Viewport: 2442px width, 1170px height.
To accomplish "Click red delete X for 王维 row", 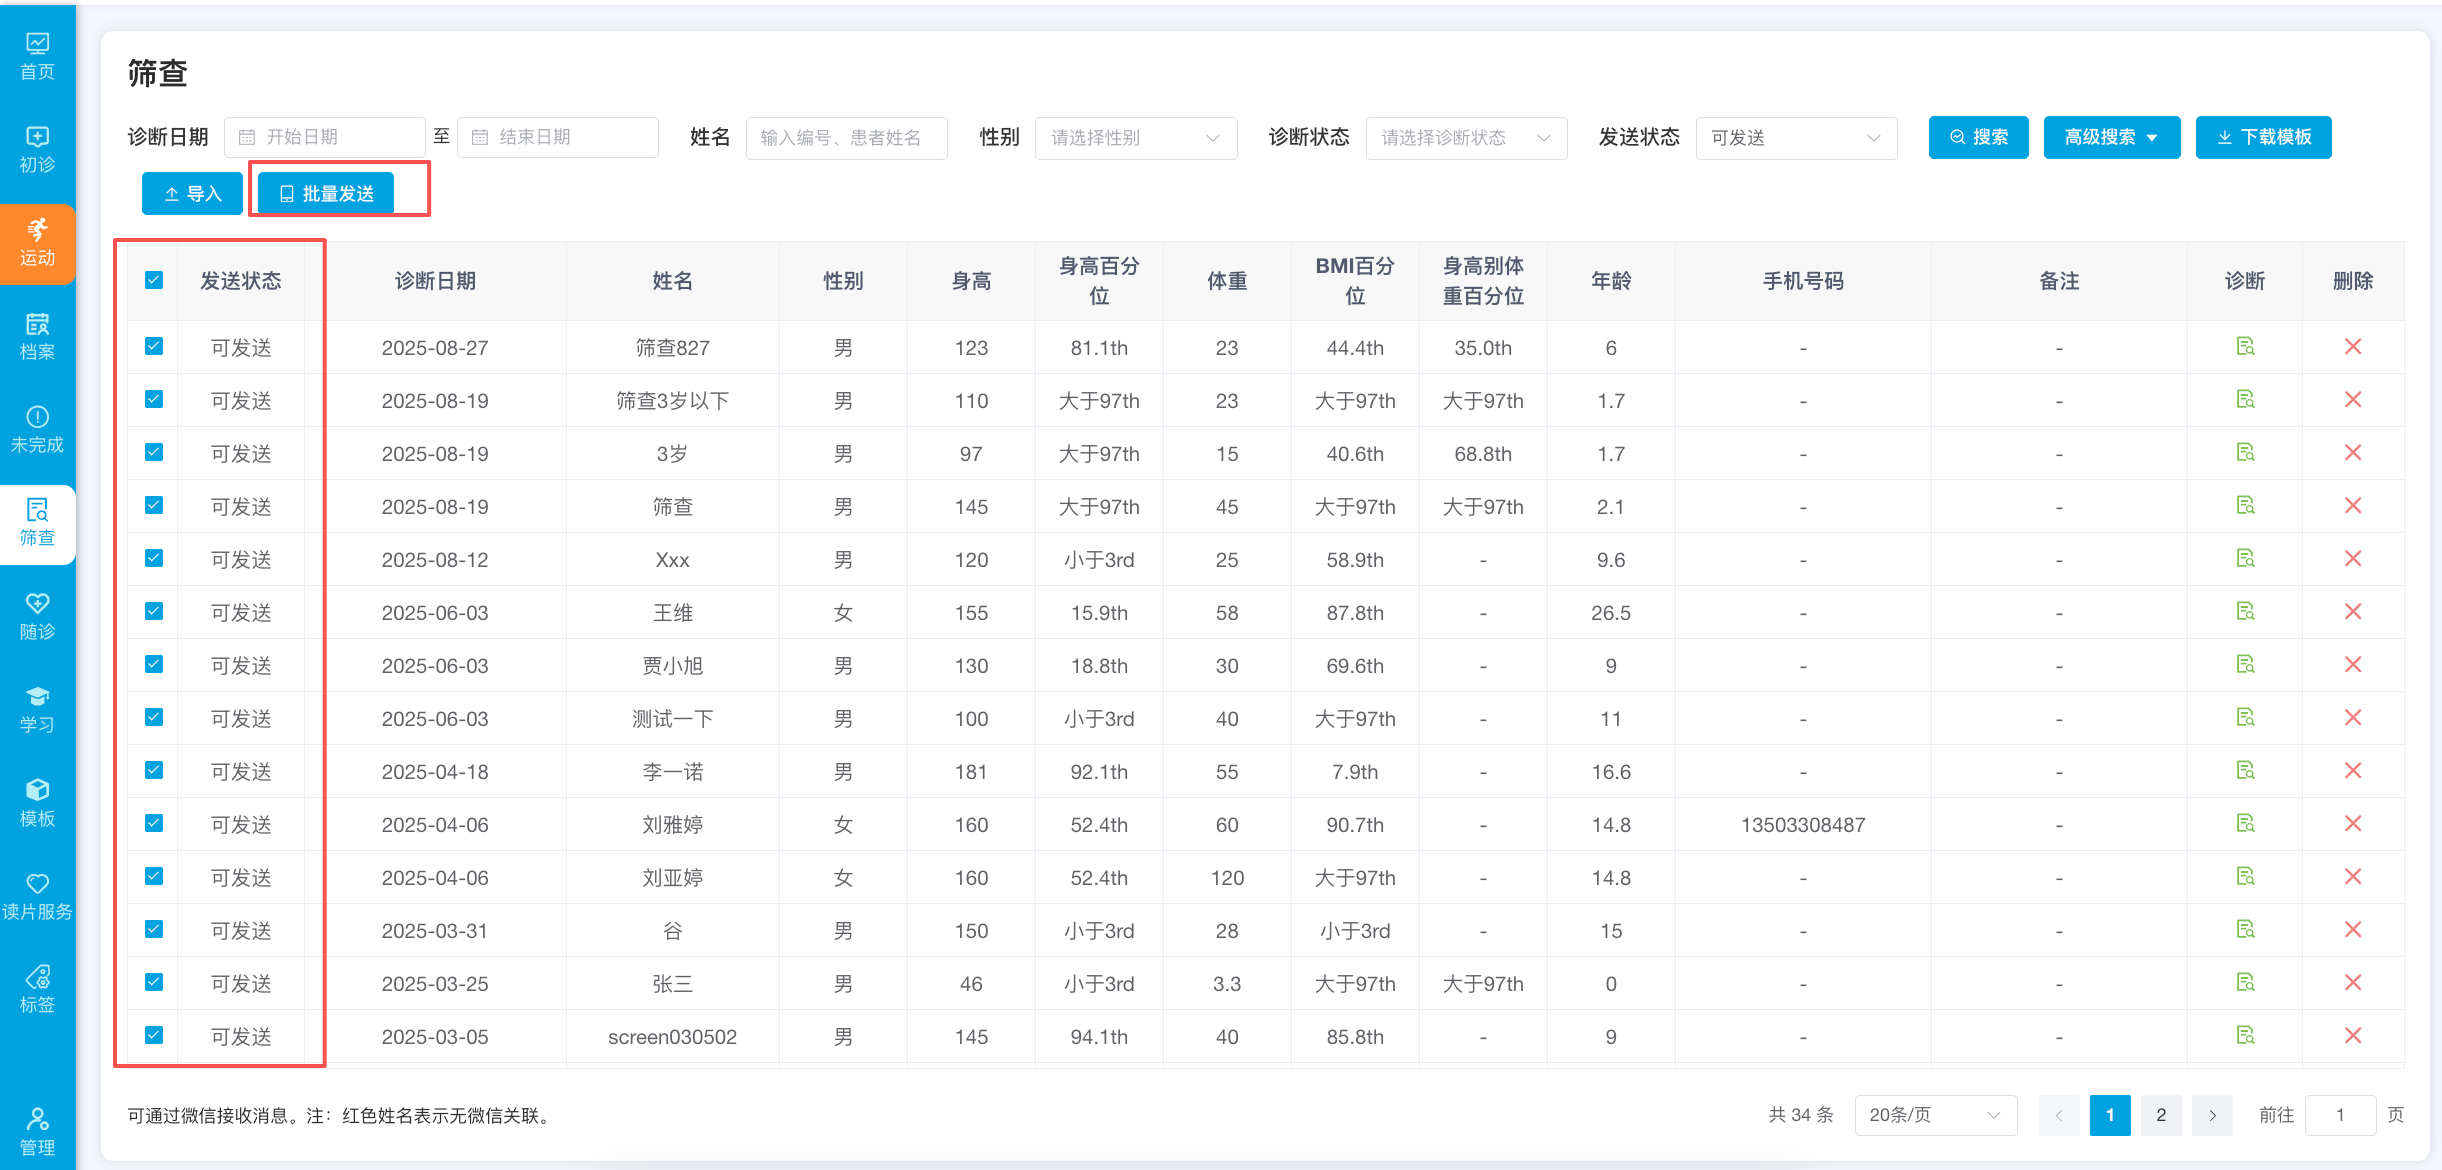I will (x=2352, y=612).
